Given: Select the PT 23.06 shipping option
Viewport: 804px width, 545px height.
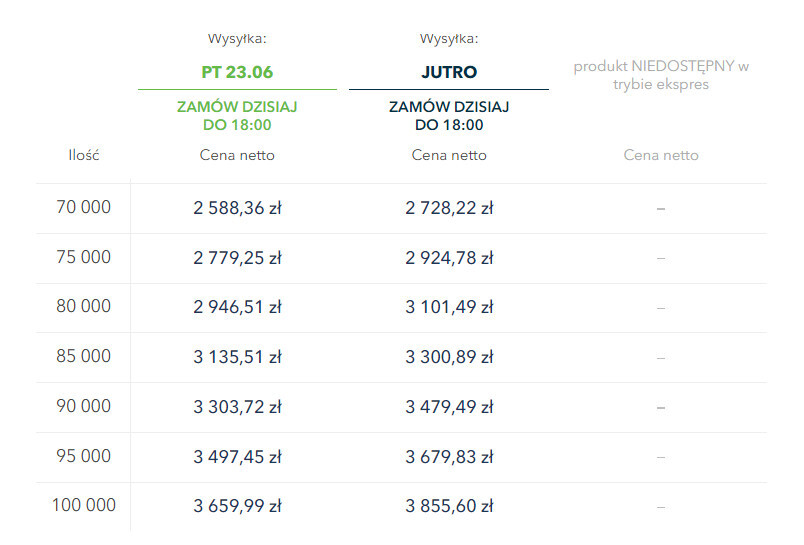Looking at the screenshot, I should [237, 72].
